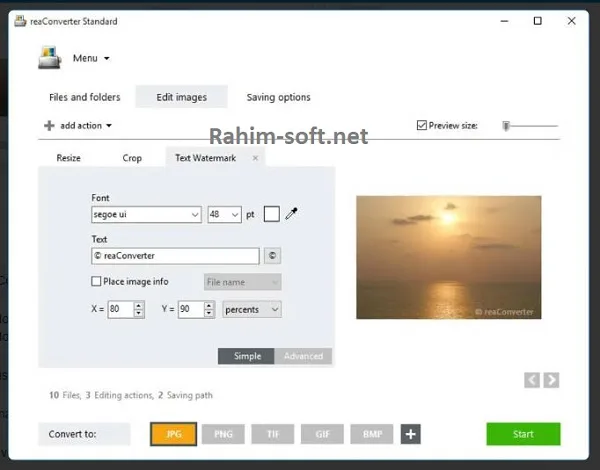Viewport: 600px width, 470px height.
Task: Click the sunset preview image
Action: 448,257
